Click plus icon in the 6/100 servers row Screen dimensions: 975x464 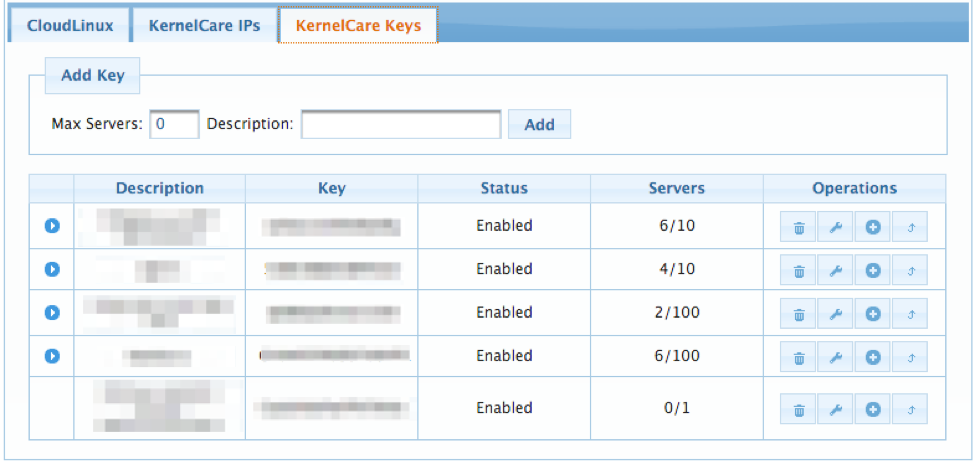(873, 356)
